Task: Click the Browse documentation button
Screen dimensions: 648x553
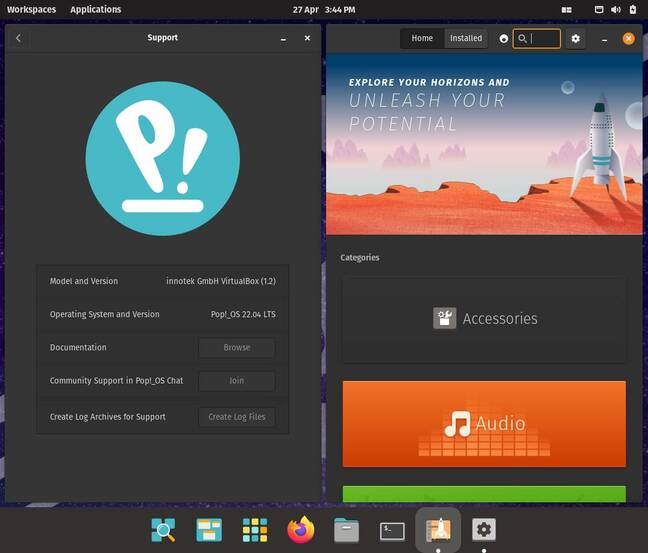Action: tap(237, 348)
